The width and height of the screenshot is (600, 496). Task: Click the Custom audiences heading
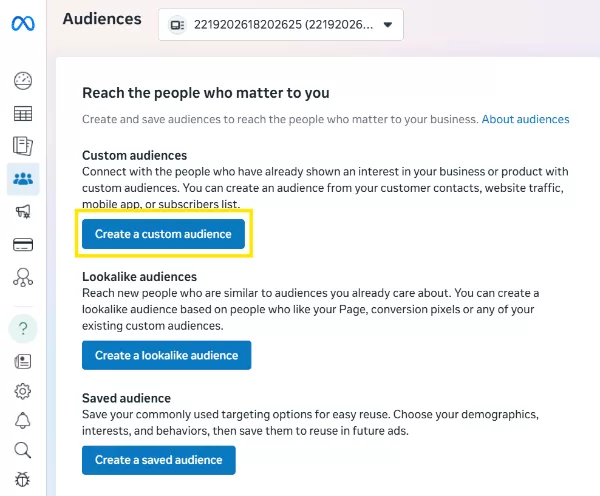(135, 155)
